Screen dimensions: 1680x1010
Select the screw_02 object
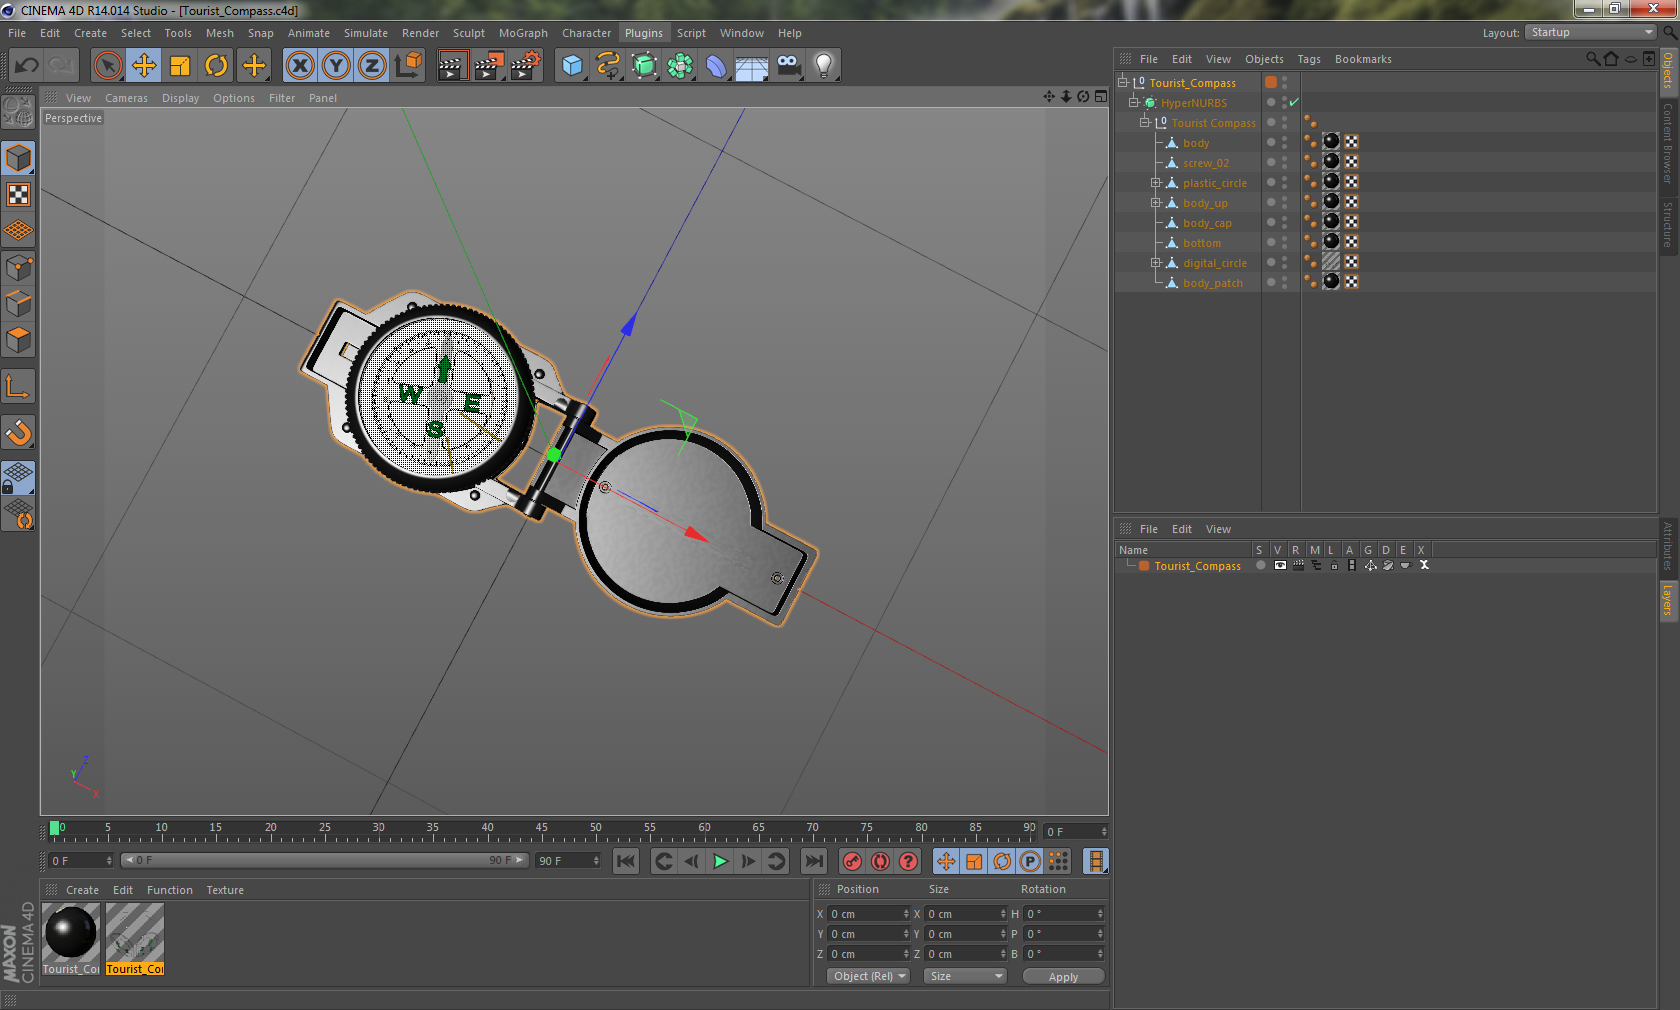pos(1206,163)
